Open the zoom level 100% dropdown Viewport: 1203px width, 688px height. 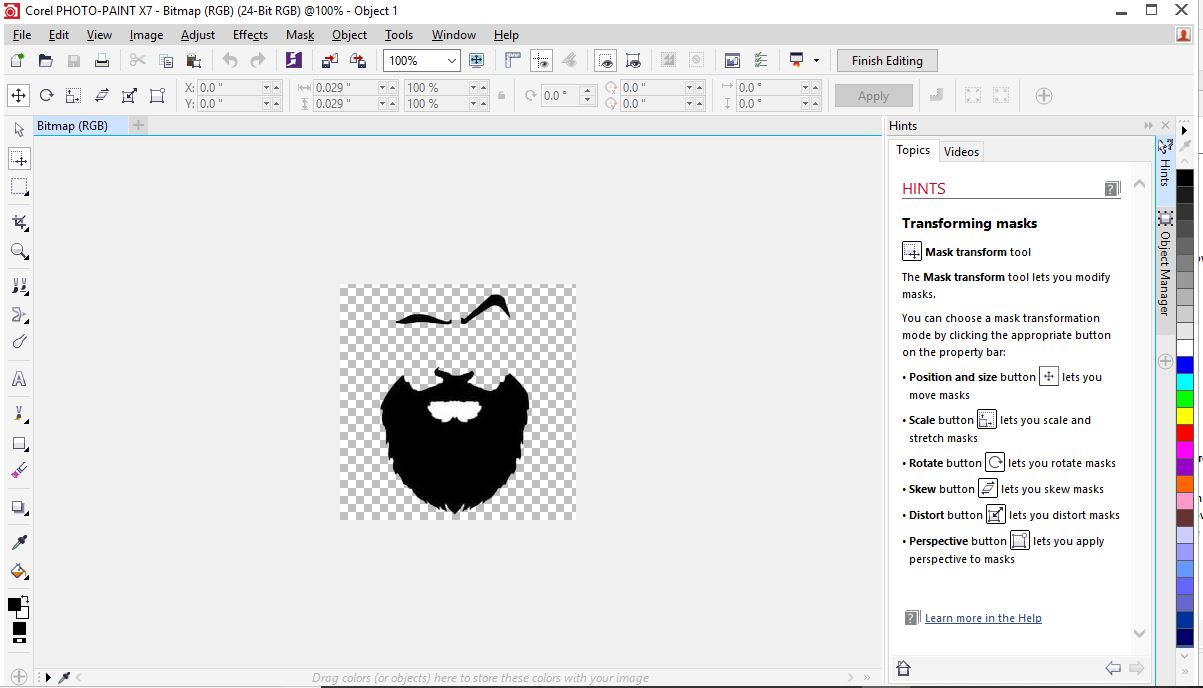tap(451, 61)
